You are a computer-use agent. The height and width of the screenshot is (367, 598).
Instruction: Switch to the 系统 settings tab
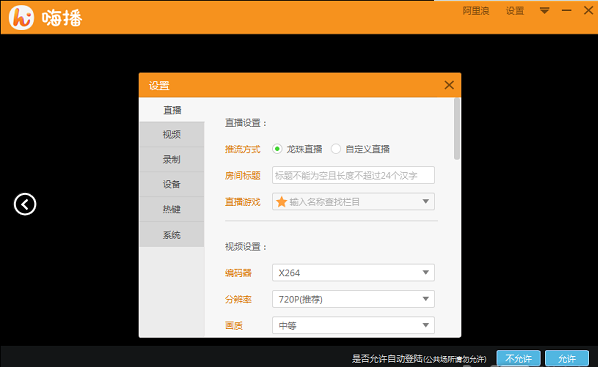(x=172, y=235)
